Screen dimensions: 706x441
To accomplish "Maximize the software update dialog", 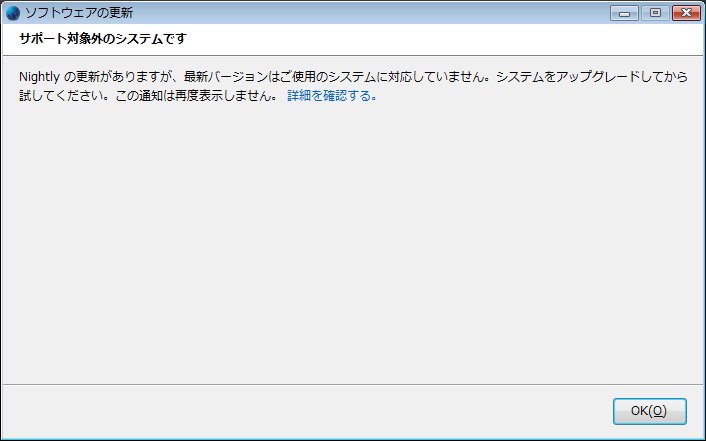I will 655,13.
